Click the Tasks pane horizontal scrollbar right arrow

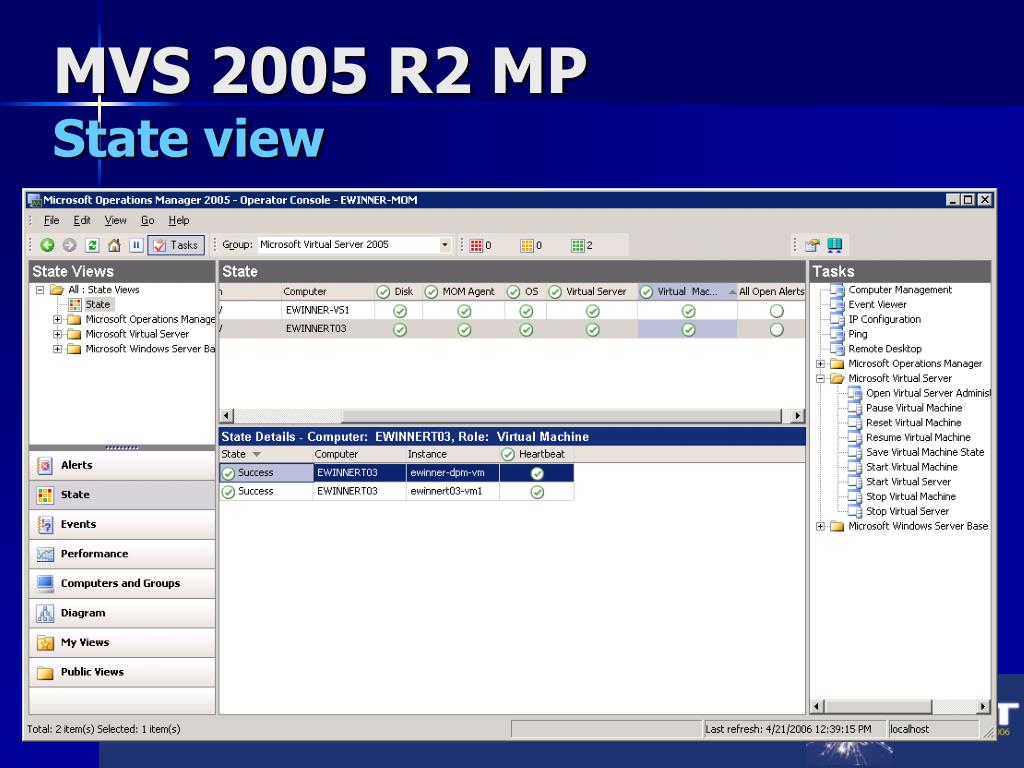click(x=983, y=706)
